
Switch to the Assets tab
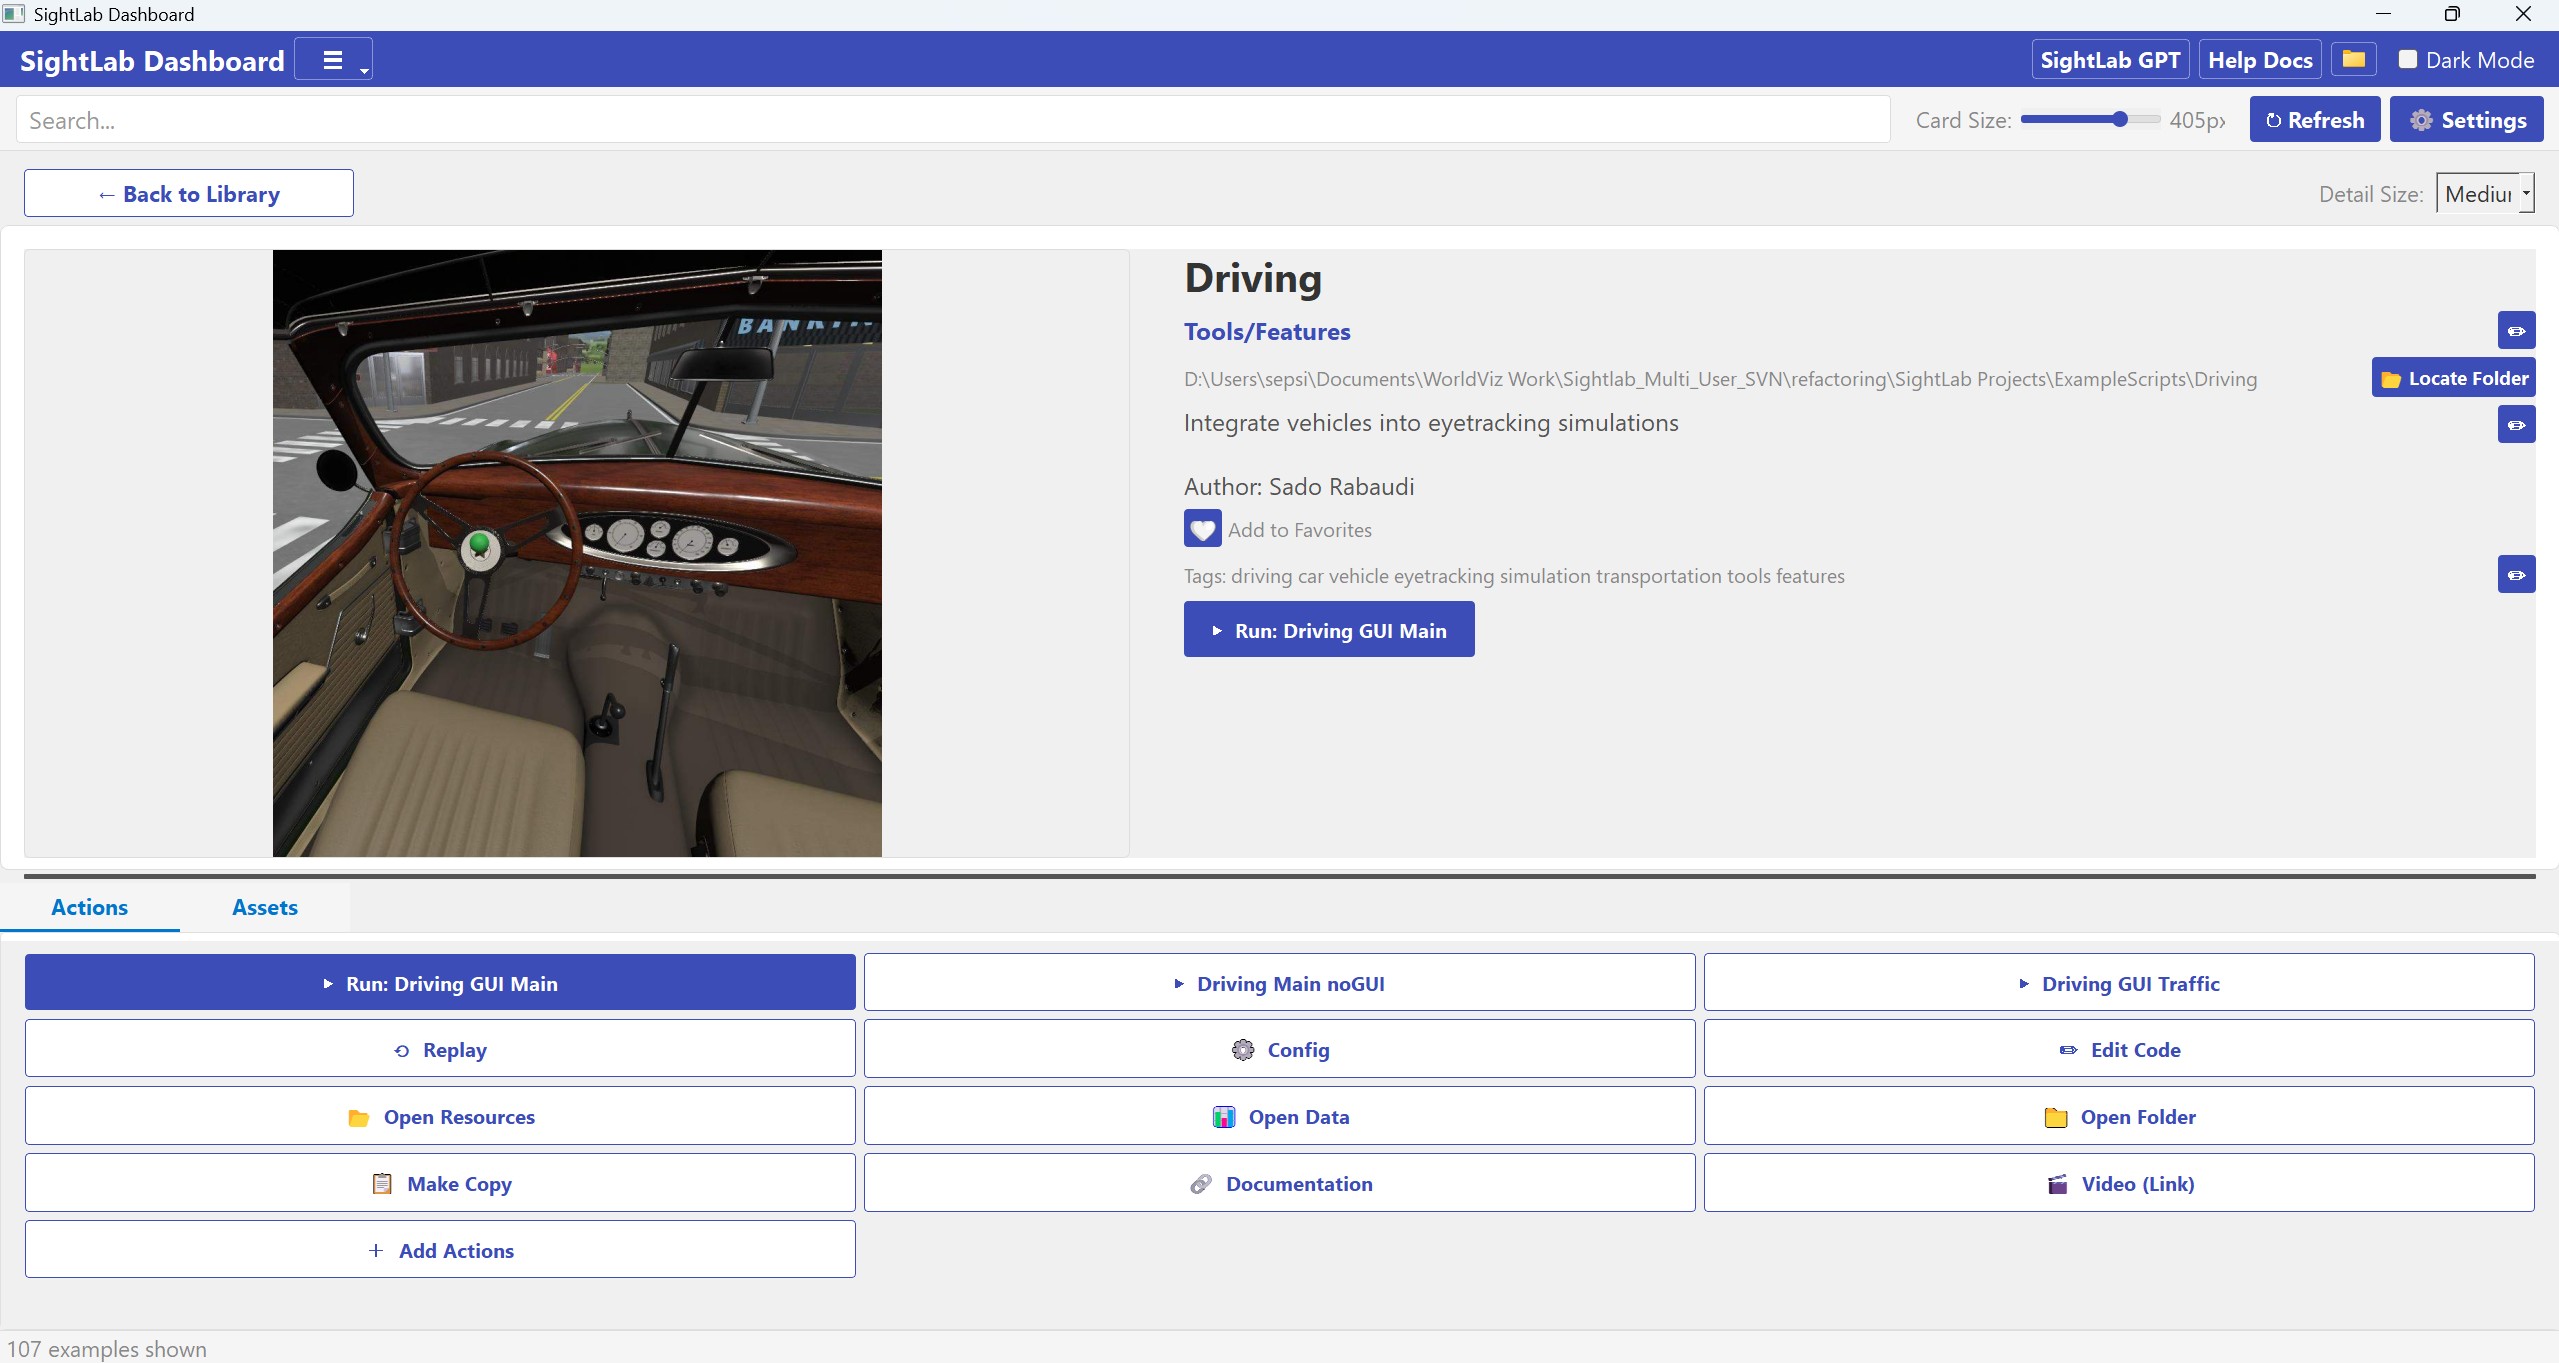265,907
